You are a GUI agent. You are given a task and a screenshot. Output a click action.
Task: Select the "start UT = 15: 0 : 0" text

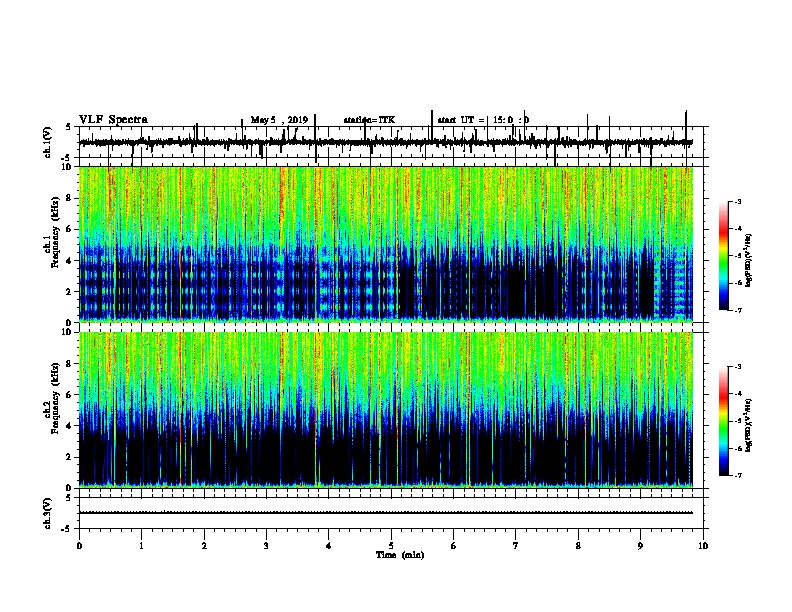click(x=483, y=120)
